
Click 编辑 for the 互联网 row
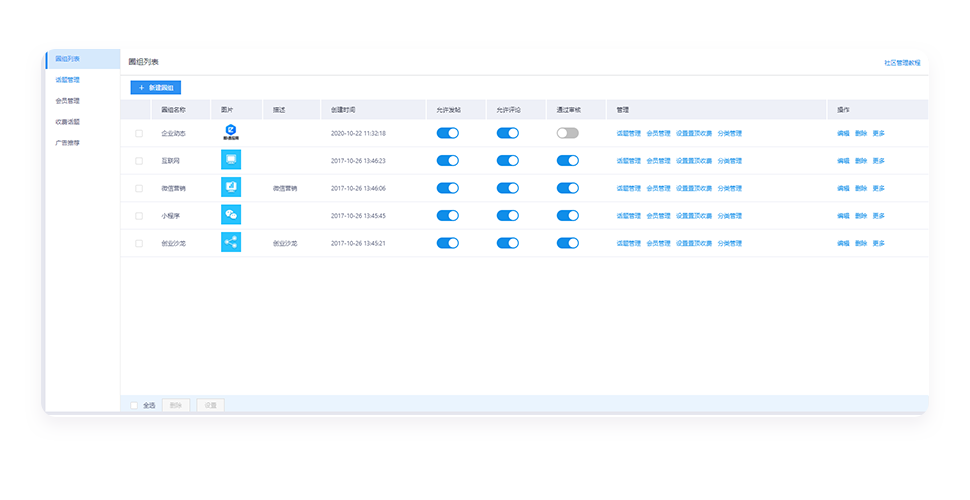(843, 160)
